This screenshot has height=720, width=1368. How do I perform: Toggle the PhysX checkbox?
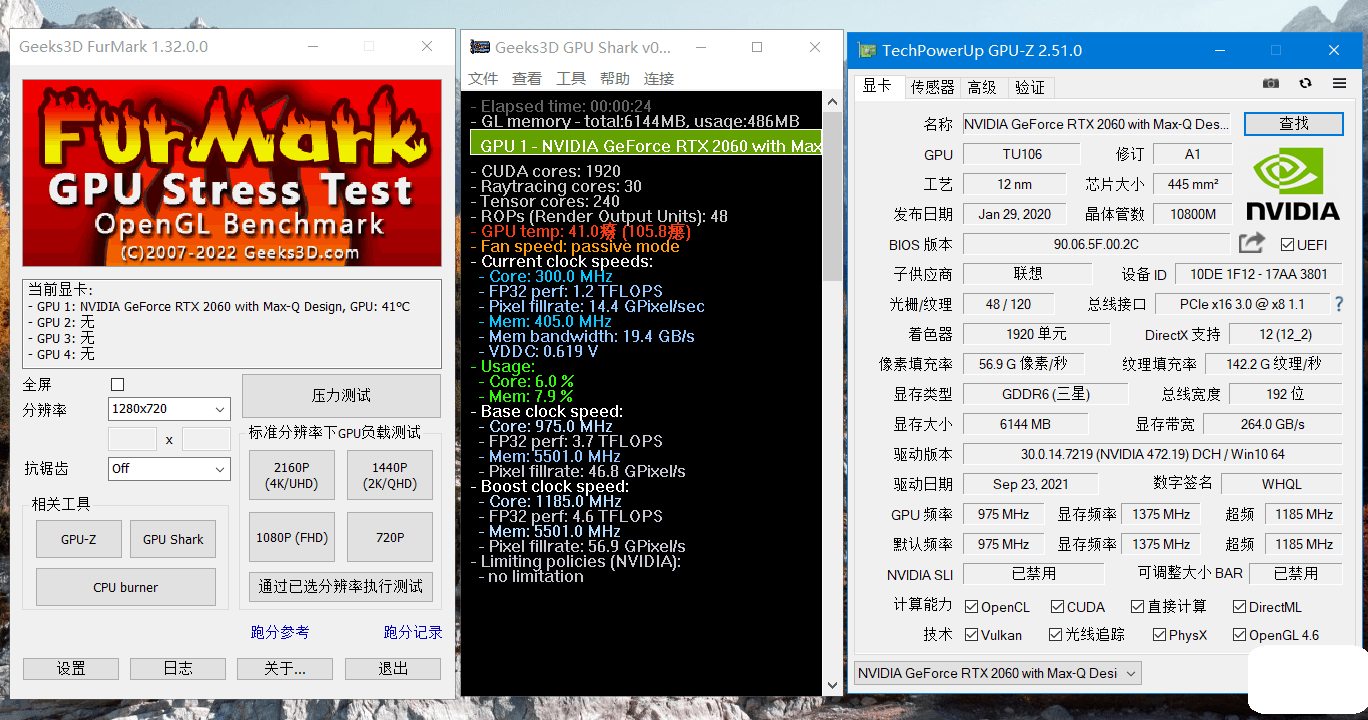point(1159,635)
